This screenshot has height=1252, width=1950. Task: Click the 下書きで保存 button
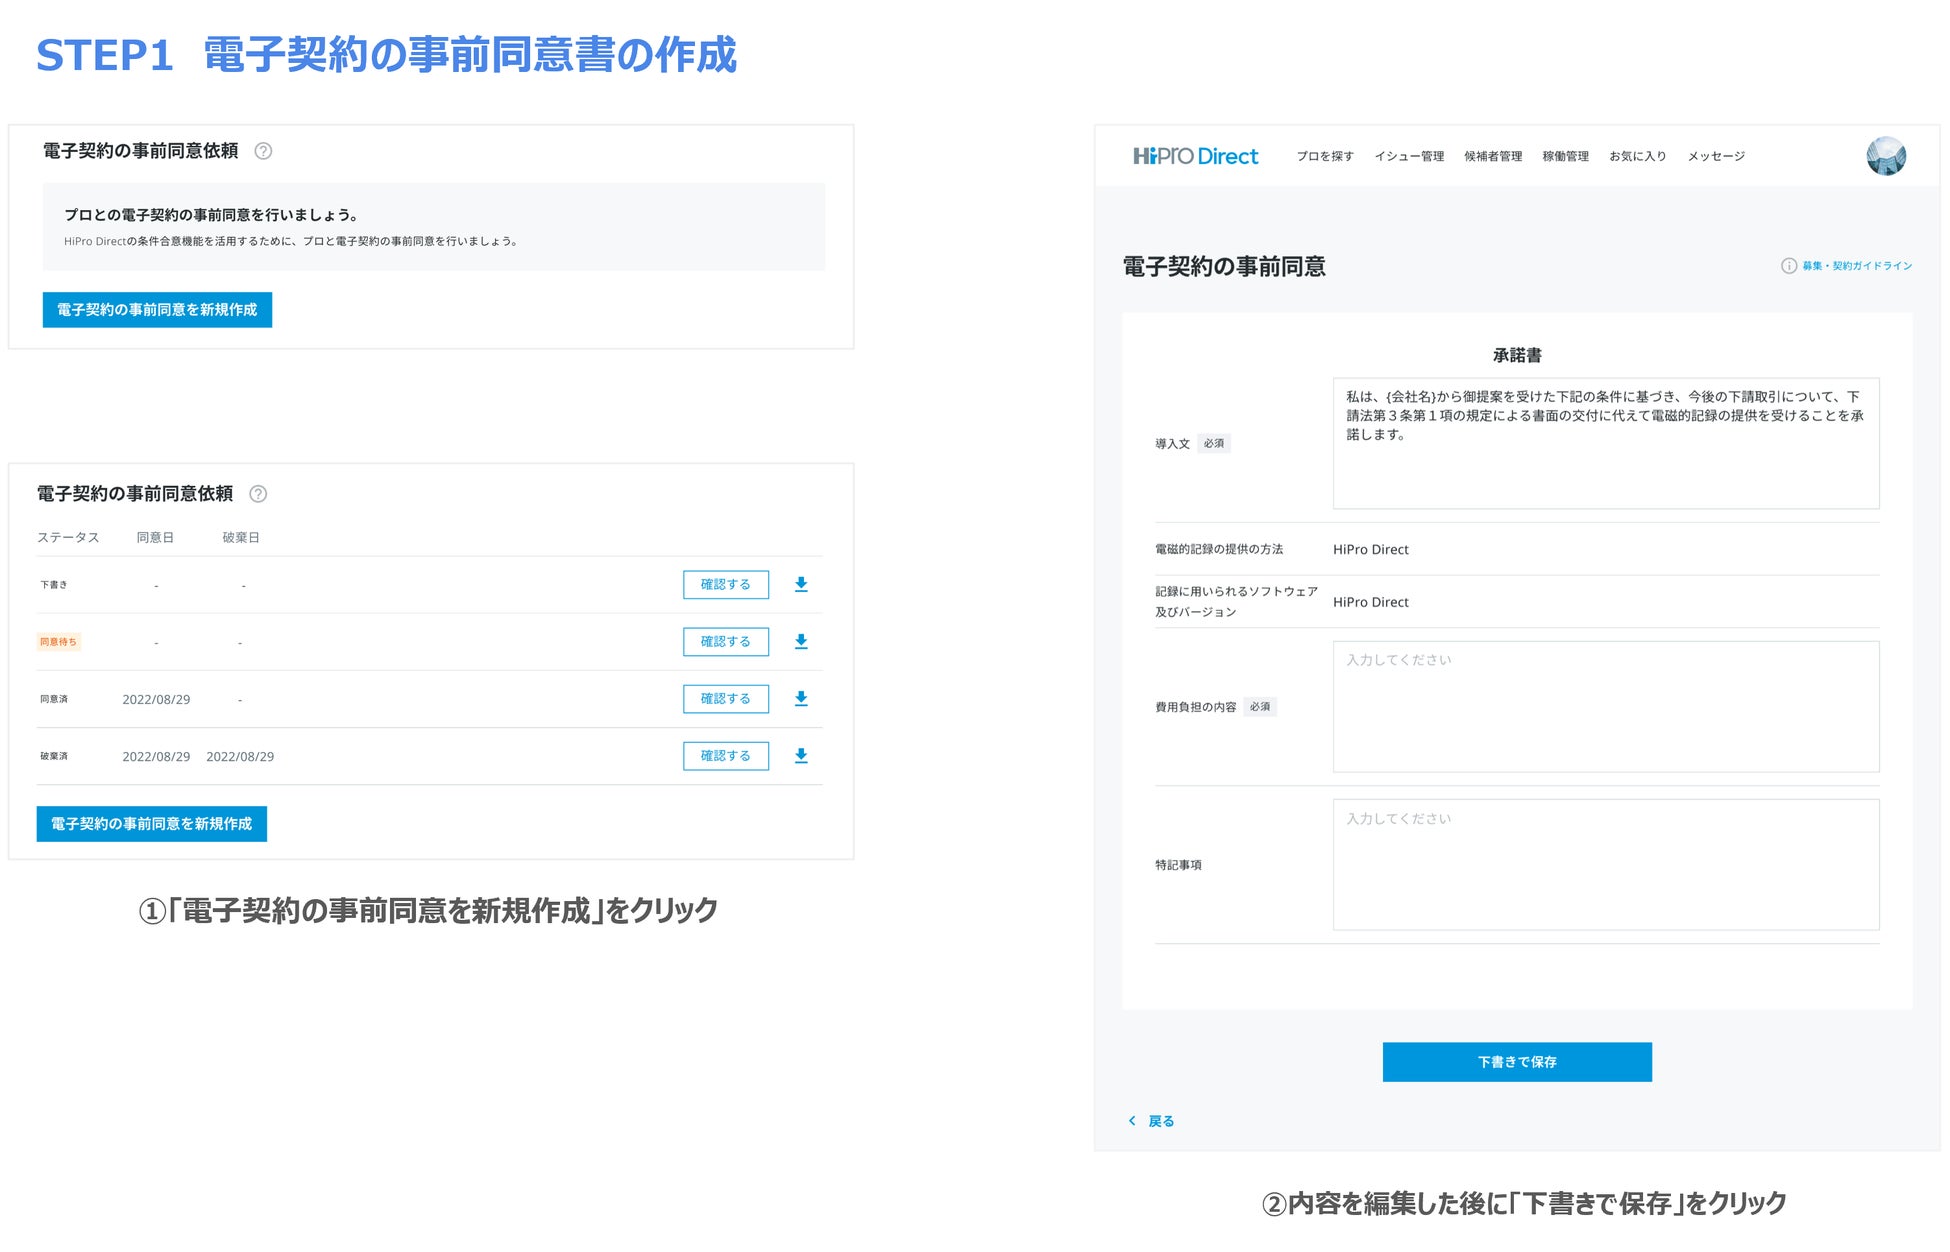pos(1516,1062)
